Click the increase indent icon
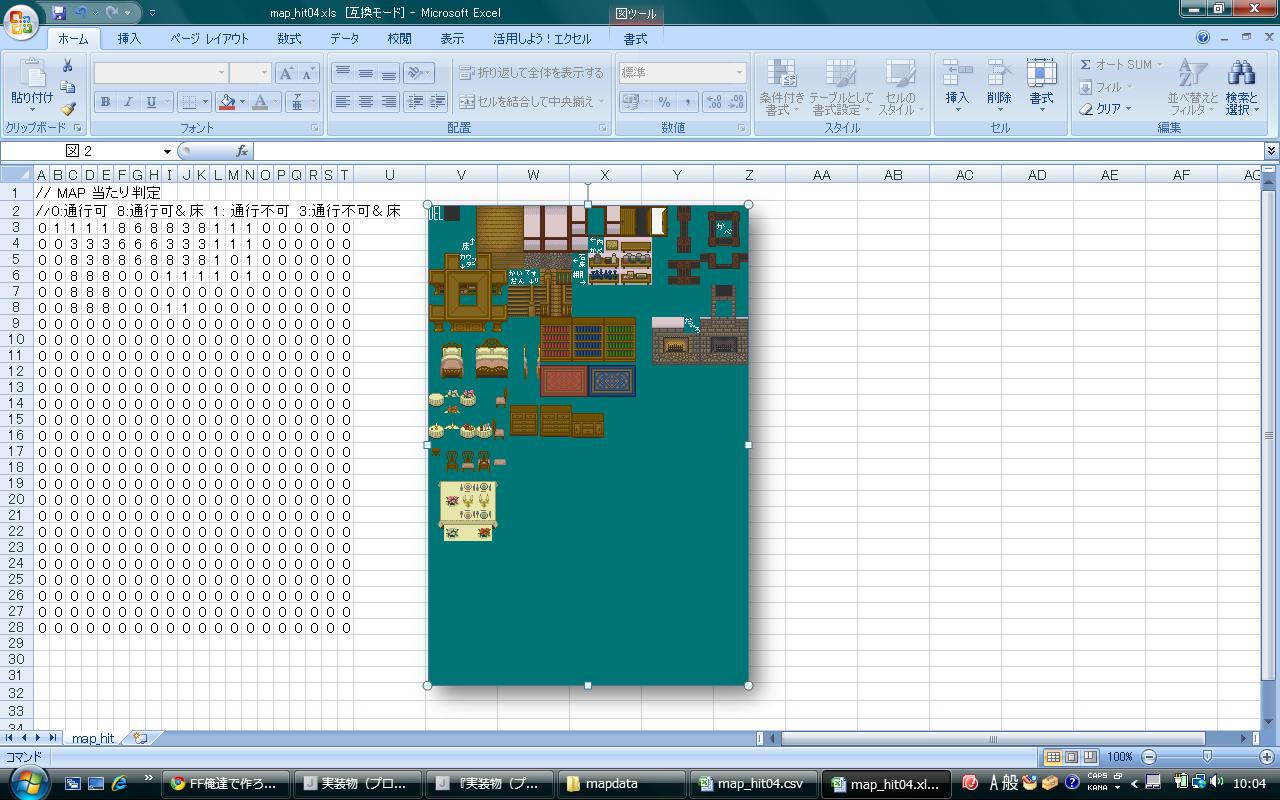The width and height of the screenshot is (1280, 800). [x=437, y=102]
